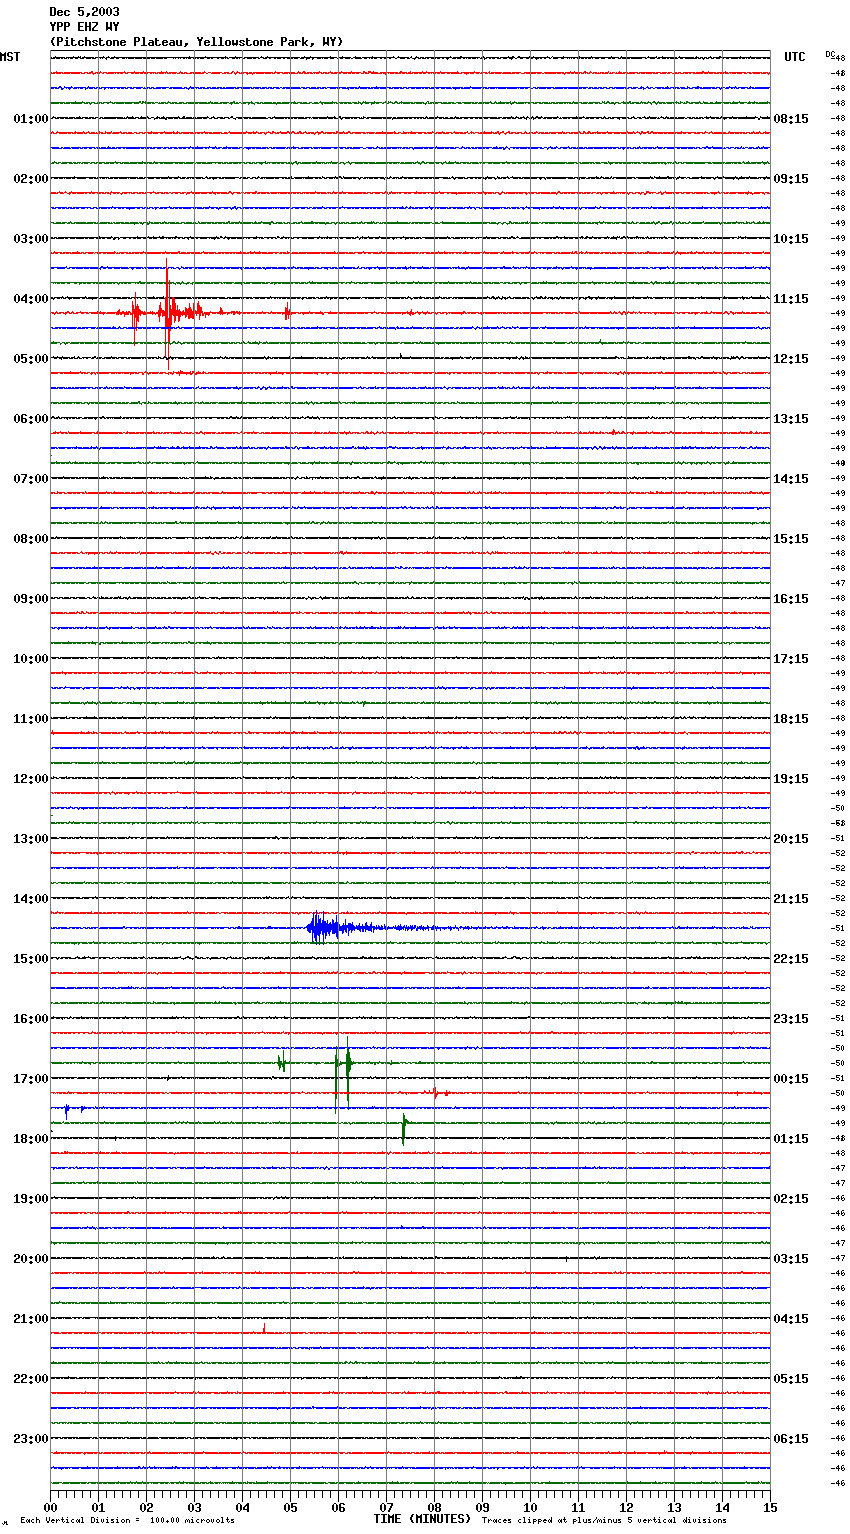Image resolution: width=850 pixels, height=1534 pixels.
Task: Click the 08:15 UTC time label
Action: click(x=791, y=119)
